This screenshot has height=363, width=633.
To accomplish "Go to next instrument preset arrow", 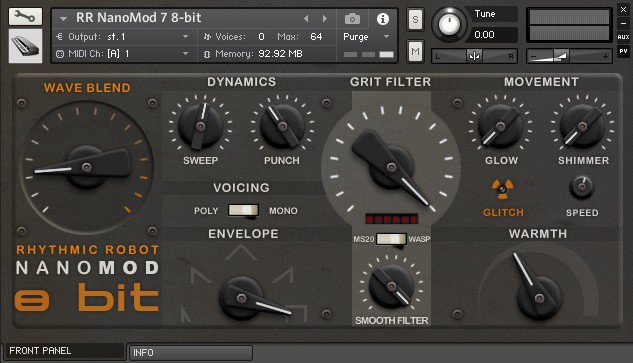I will (325, 19).
